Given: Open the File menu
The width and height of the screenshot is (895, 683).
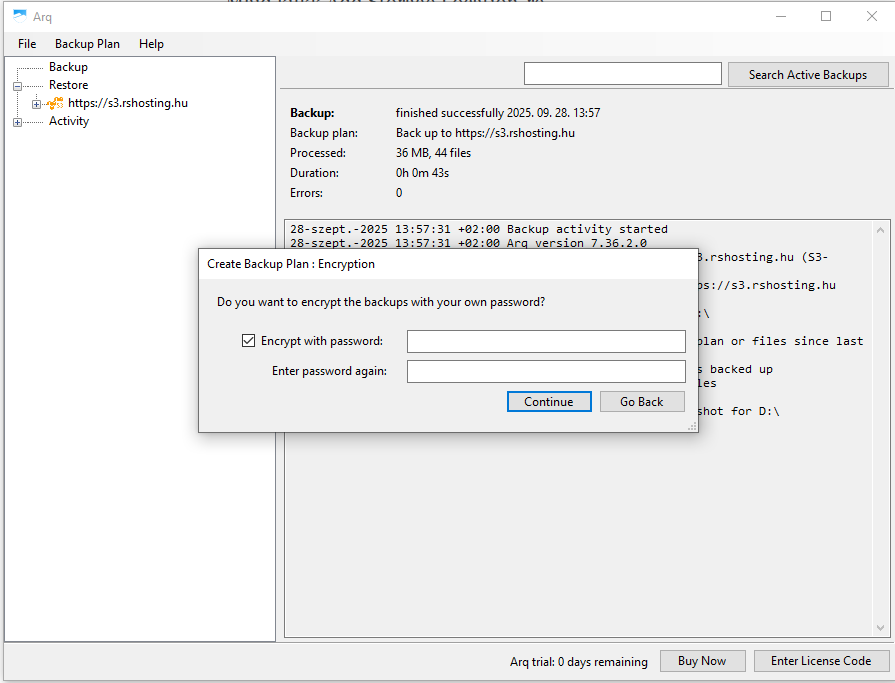Looking at the screenshot, I should pyautogui.click(x=27, y=44).
